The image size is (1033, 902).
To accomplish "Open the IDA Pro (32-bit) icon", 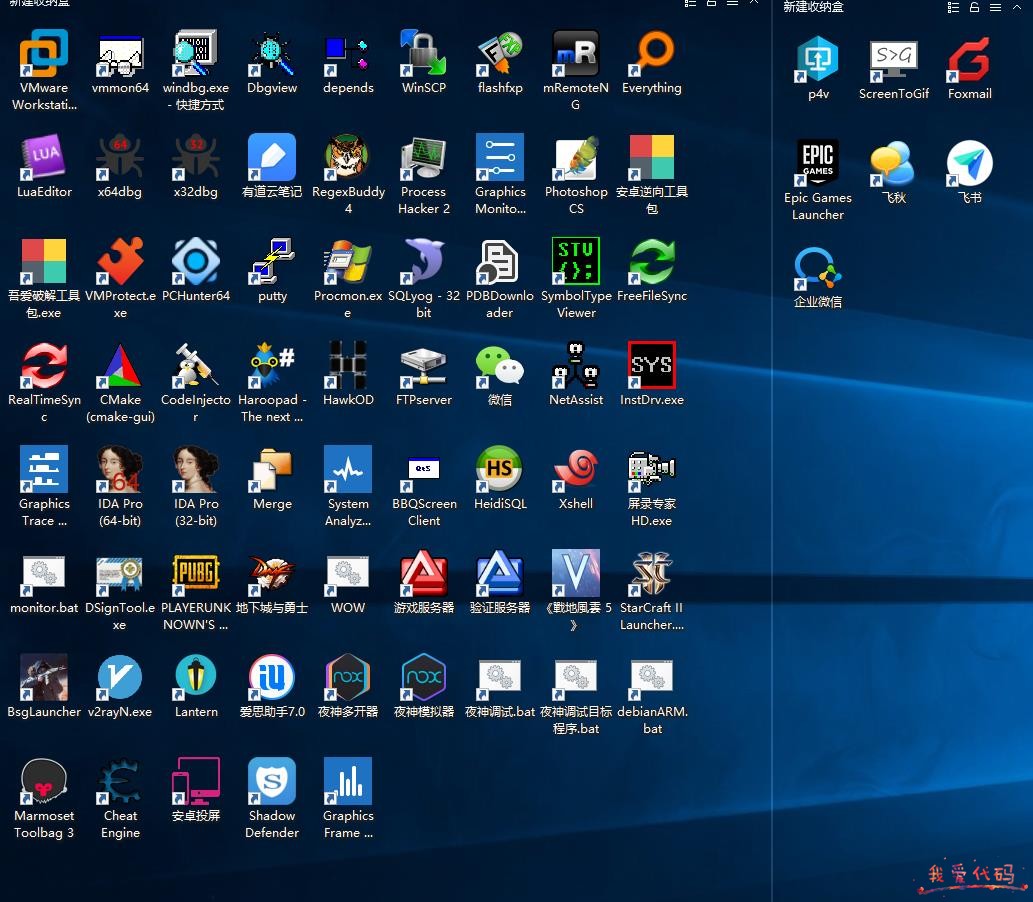I will (x=196, y=469).
